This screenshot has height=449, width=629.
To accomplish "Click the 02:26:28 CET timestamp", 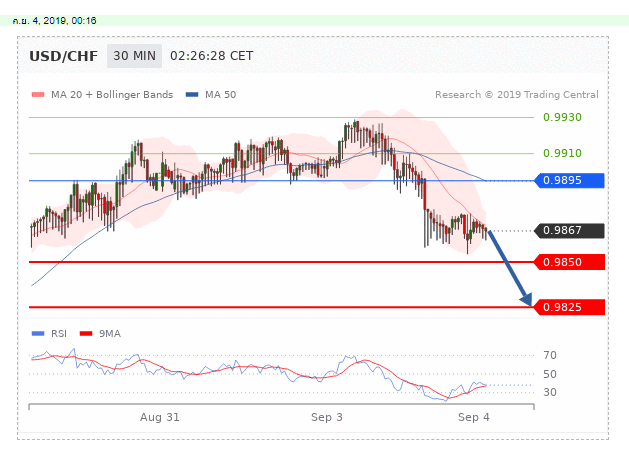I will (x=211, y=56).
